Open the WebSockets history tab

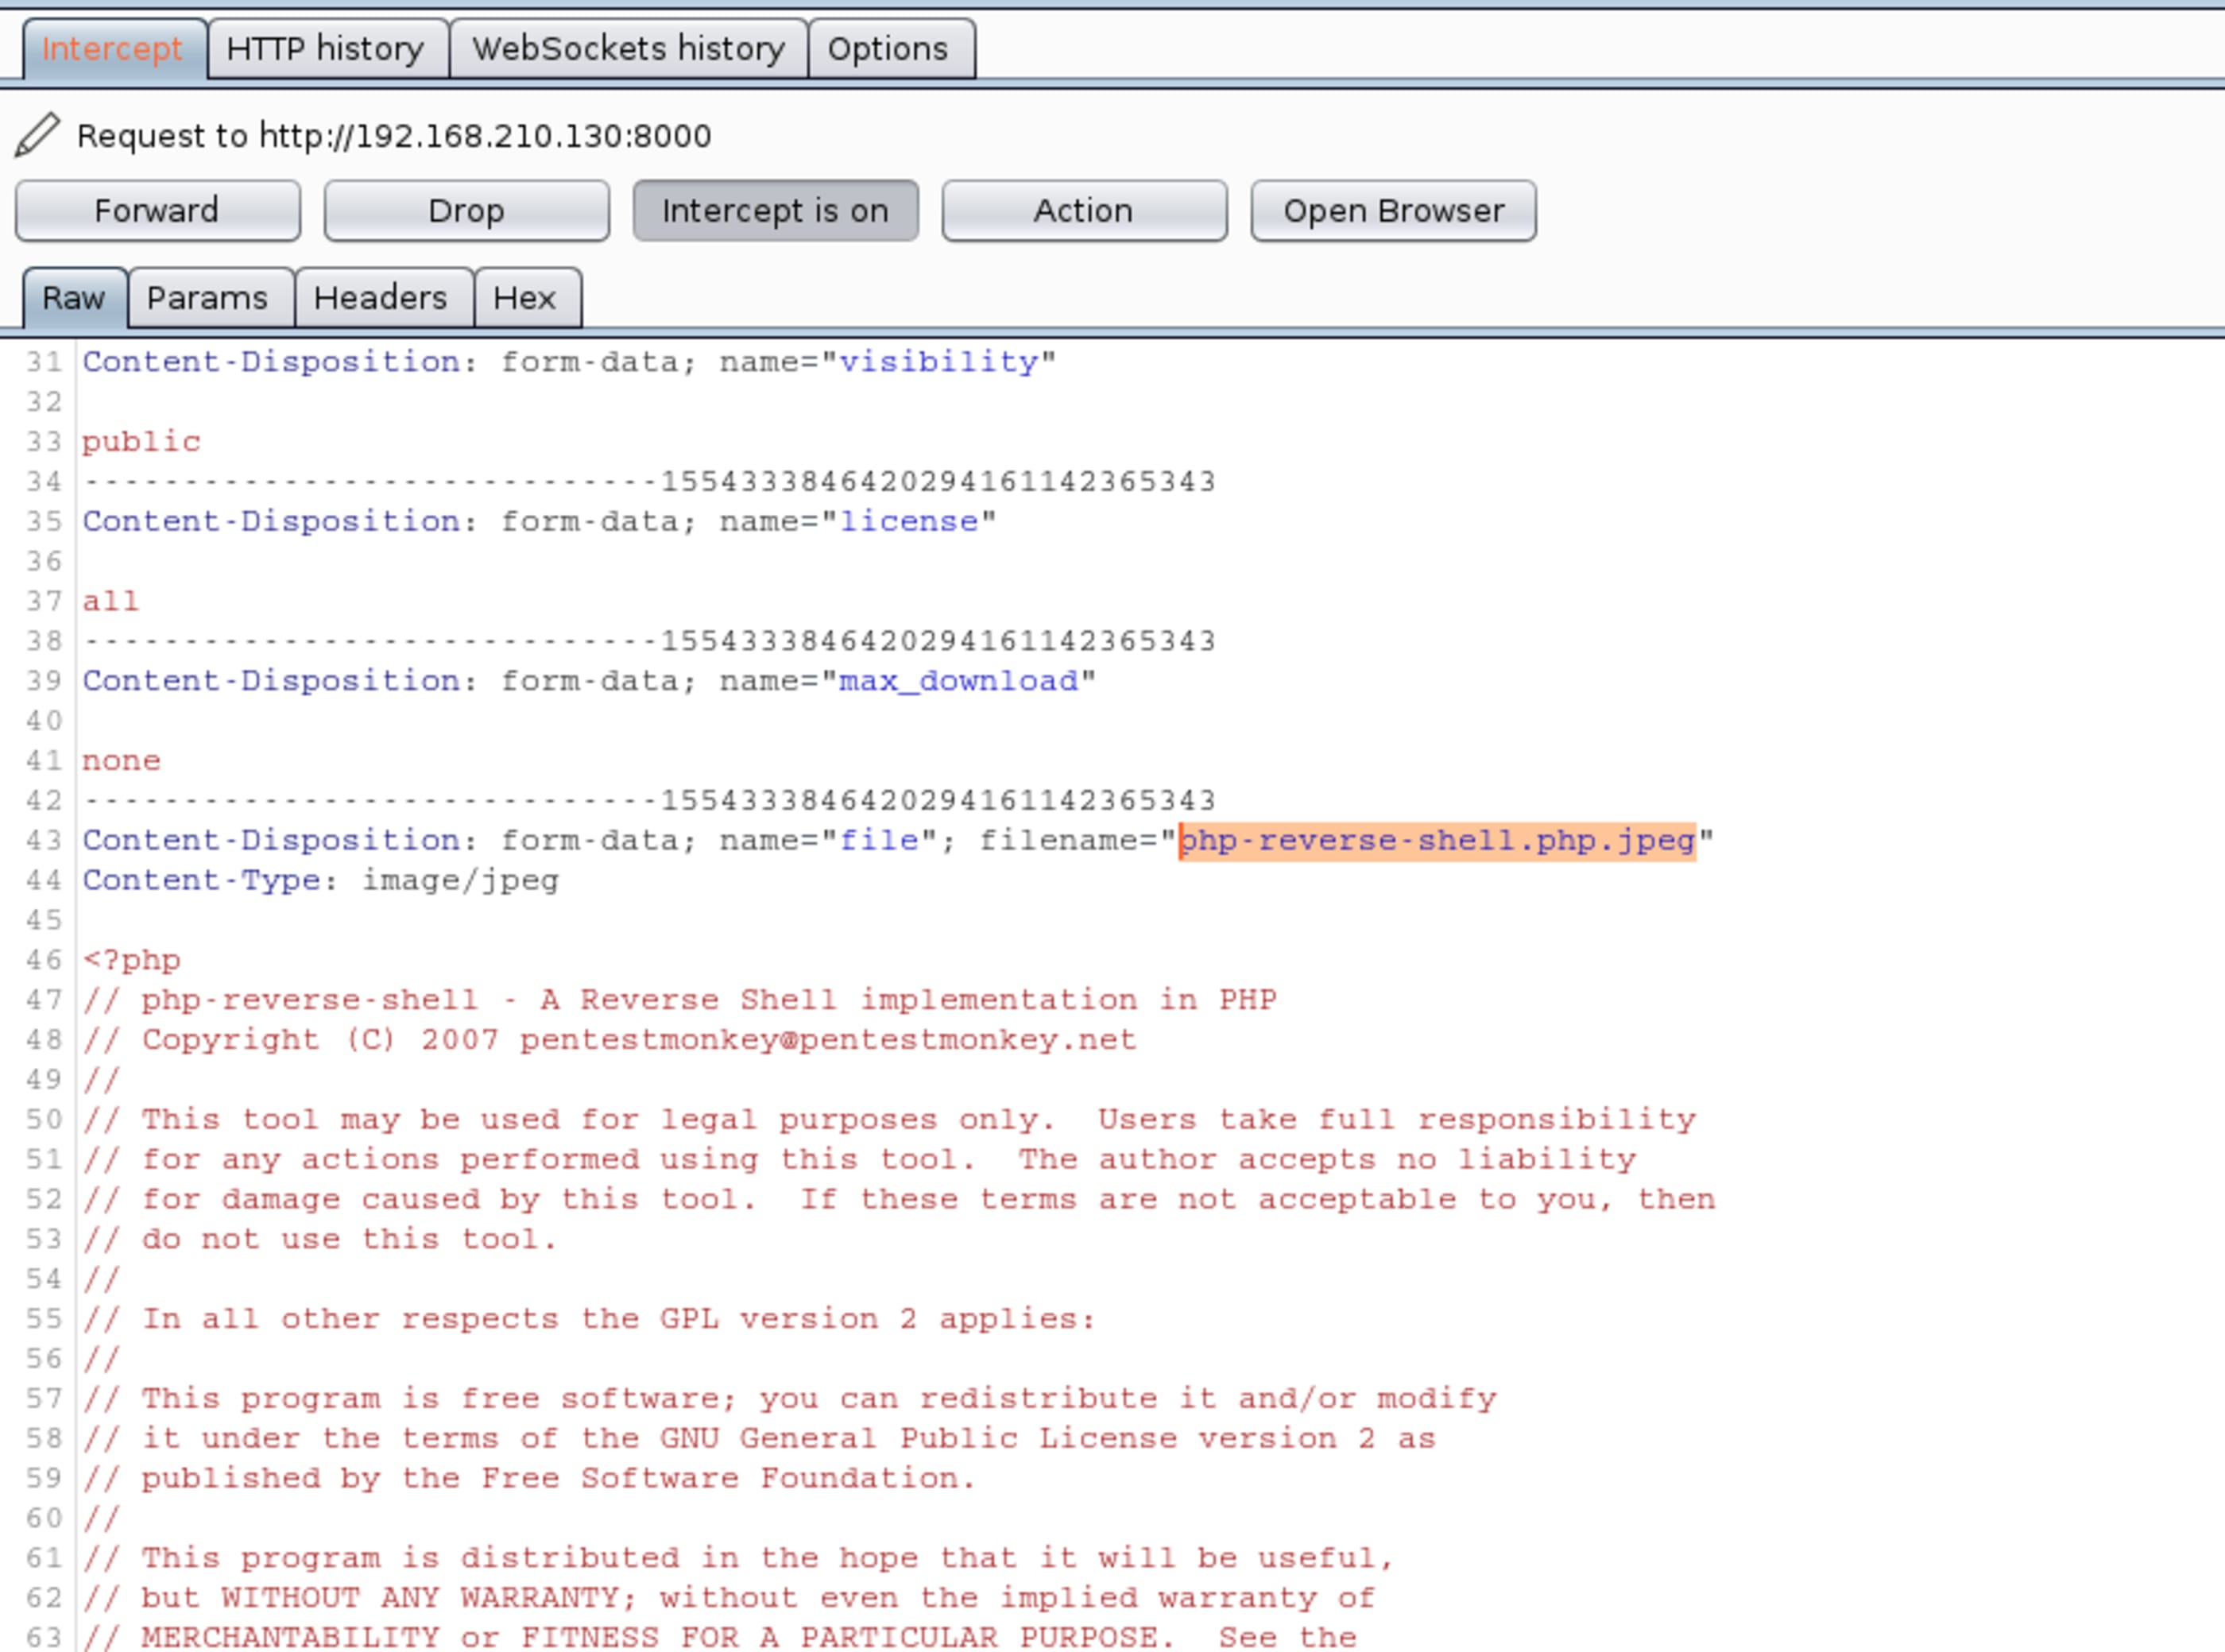pyautogui.click(x=628, y=48)
